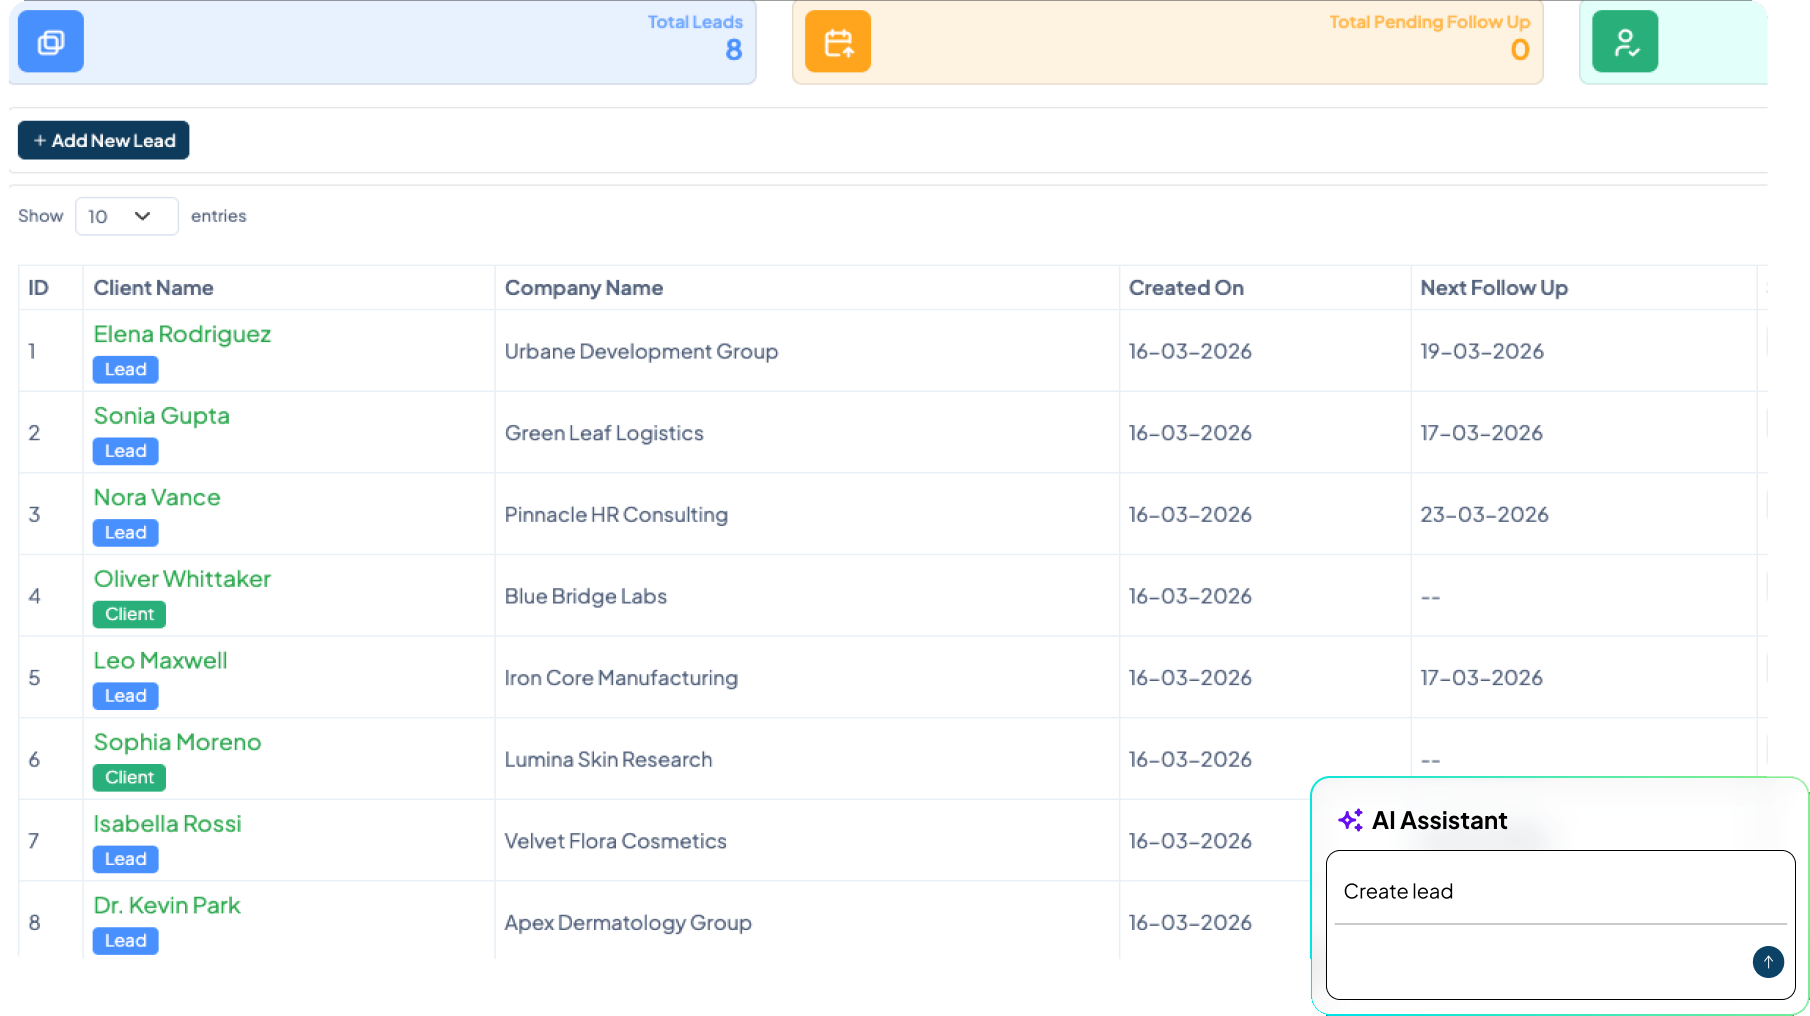This screenshot has height=1016, width=1810.
Task: Click the Next Follow Up column header
Action: point(1493,287)
